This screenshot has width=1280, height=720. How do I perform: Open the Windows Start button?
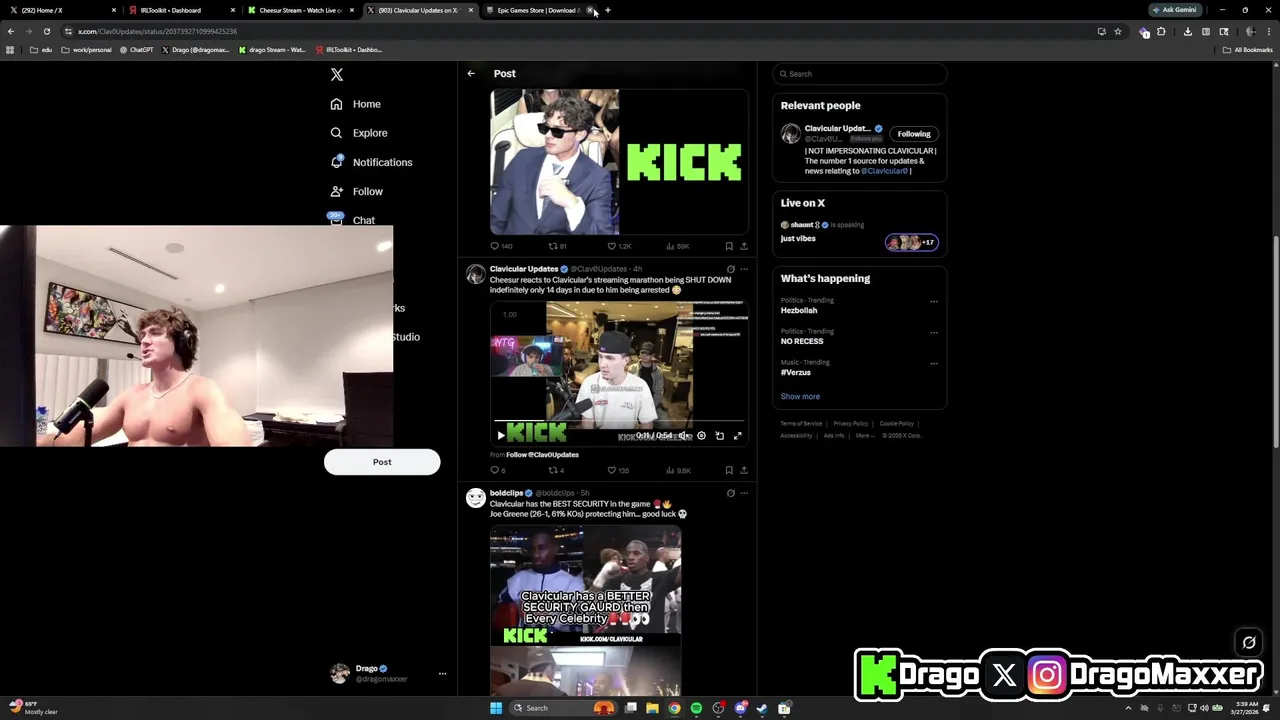(x=495, y=708)
